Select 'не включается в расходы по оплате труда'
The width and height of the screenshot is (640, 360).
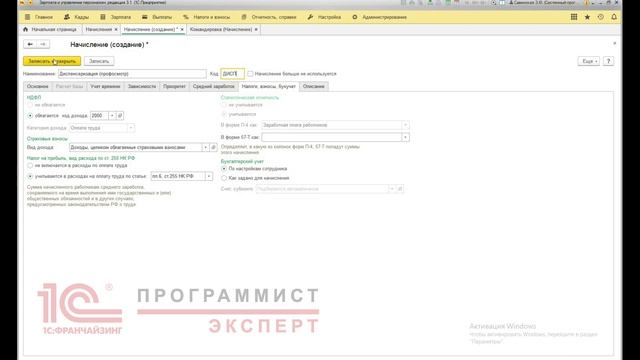(x=30, y=166)
